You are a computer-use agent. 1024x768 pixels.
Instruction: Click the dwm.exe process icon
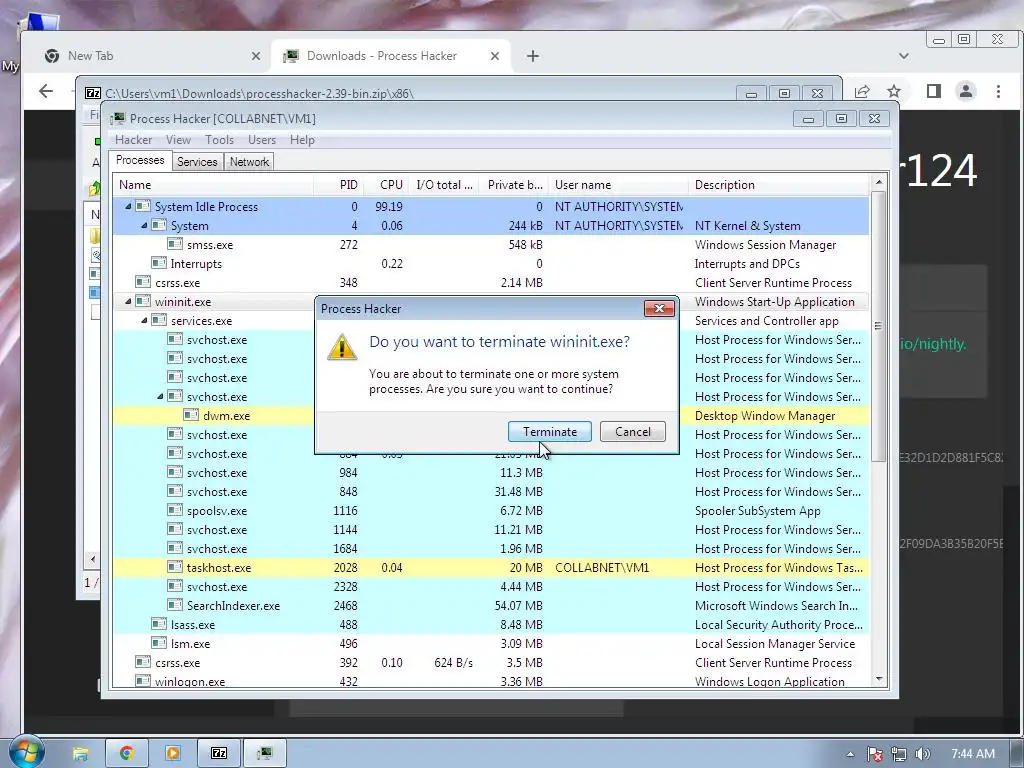point(191,415)
